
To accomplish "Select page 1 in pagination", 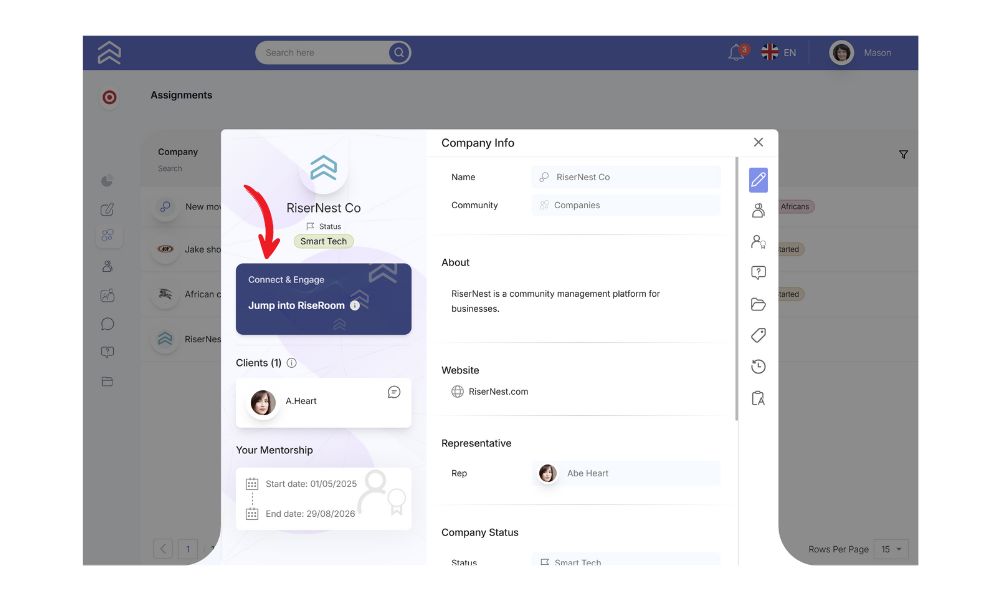I will click(x=188, y=549).
